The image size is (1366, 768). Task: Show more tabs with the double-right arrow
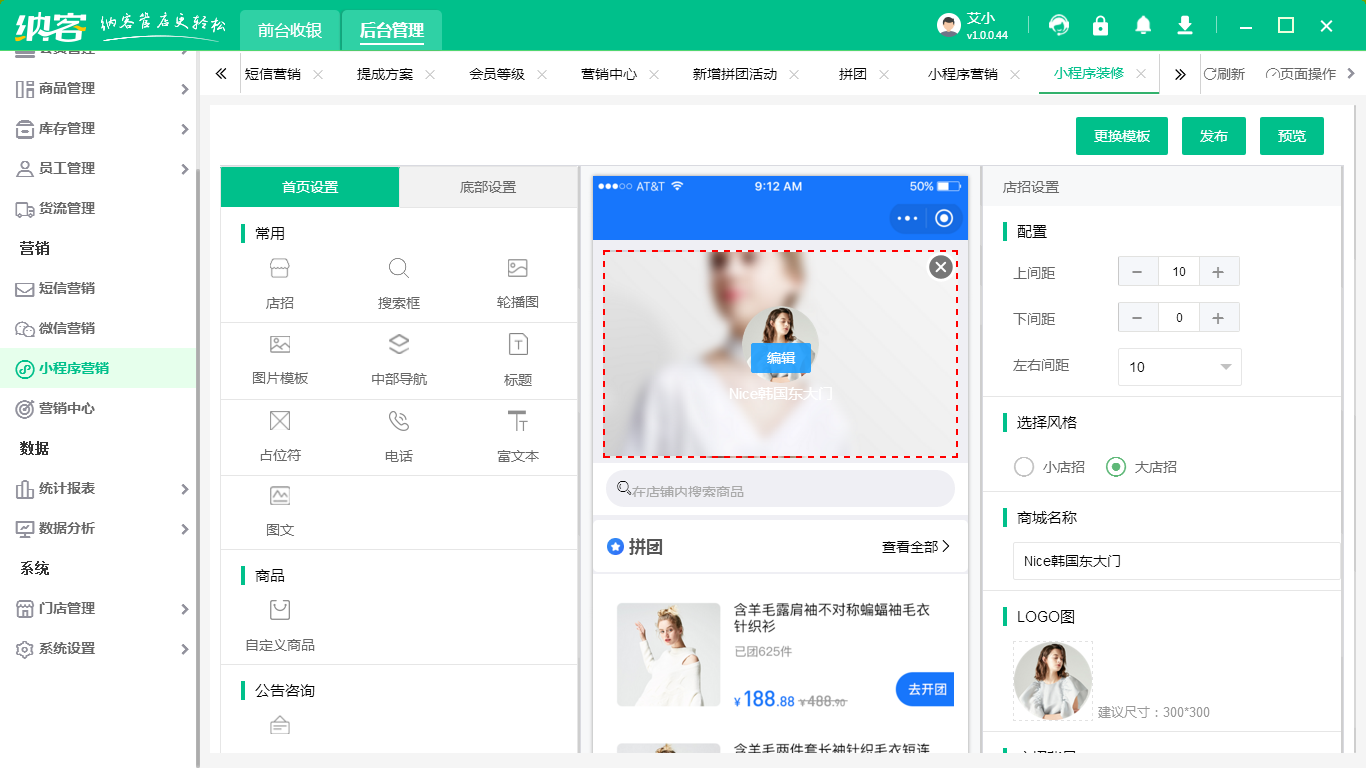pyautogui.click(x=1180, y=74)
